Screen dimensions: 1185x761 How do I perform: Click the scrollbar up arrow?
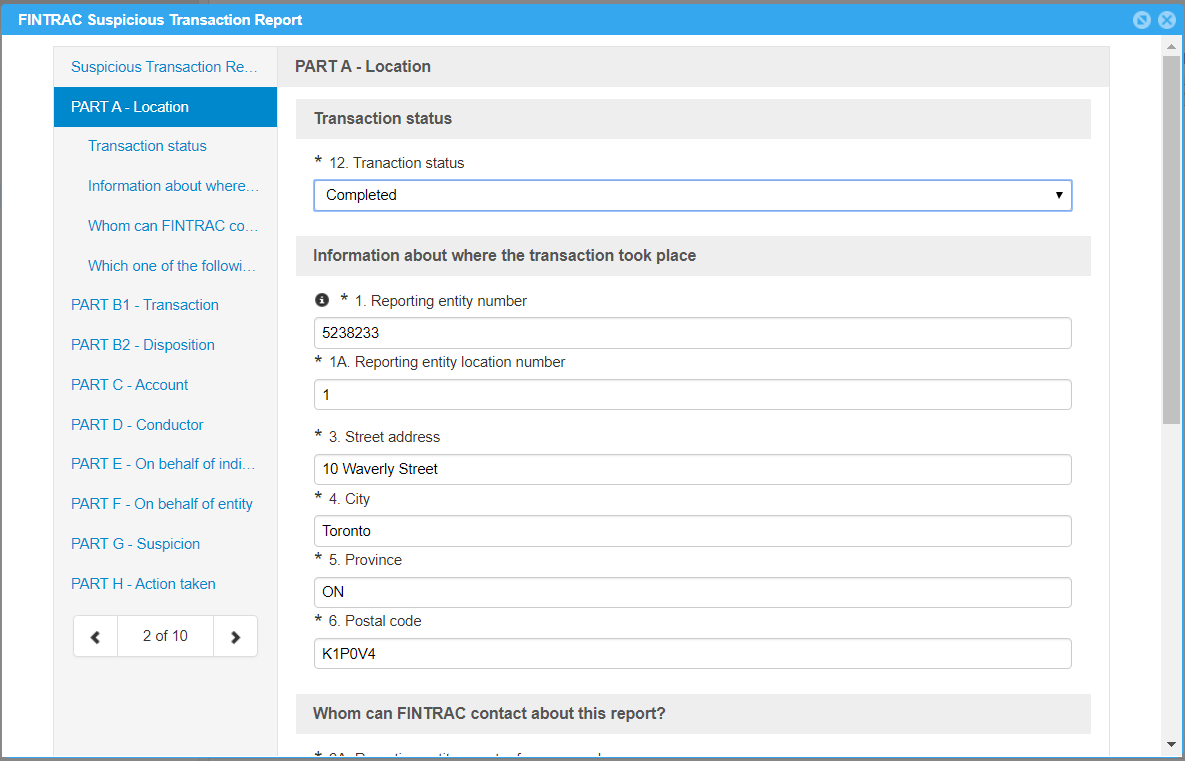point(1171,47)
